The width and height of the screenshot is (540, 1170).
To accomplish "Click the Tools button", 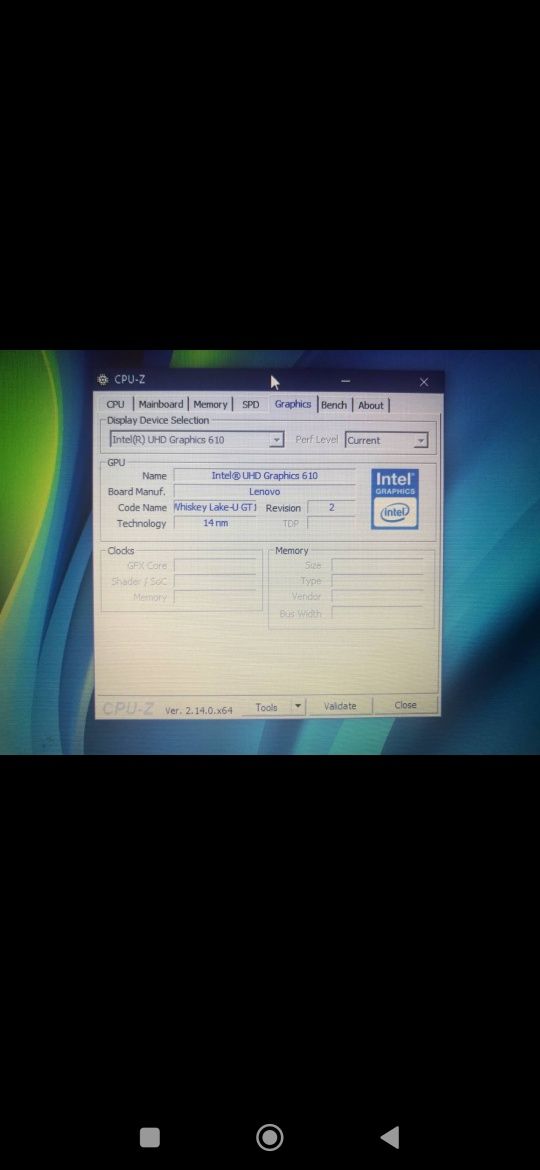I will click(x=266, y=707).
